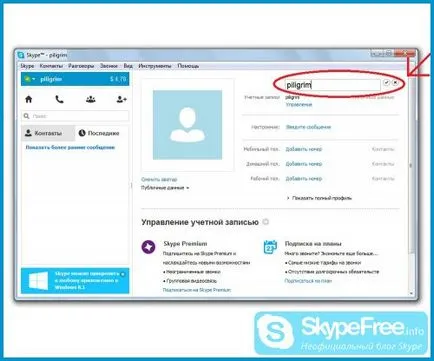
Task: Open the Skype menu in menu bar
Action: (27, 66)
